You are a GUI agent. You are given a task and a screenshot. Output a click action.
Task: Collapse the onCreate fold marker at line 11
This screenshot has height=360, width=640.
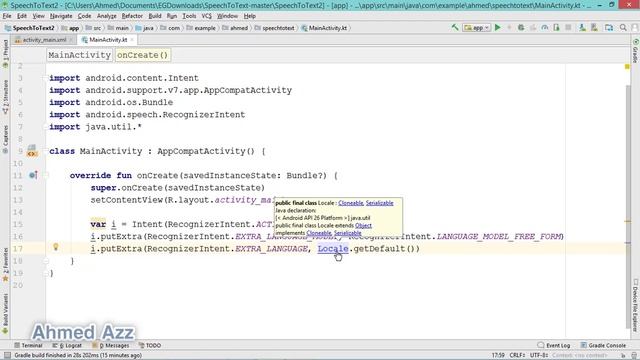coord(46,175)
